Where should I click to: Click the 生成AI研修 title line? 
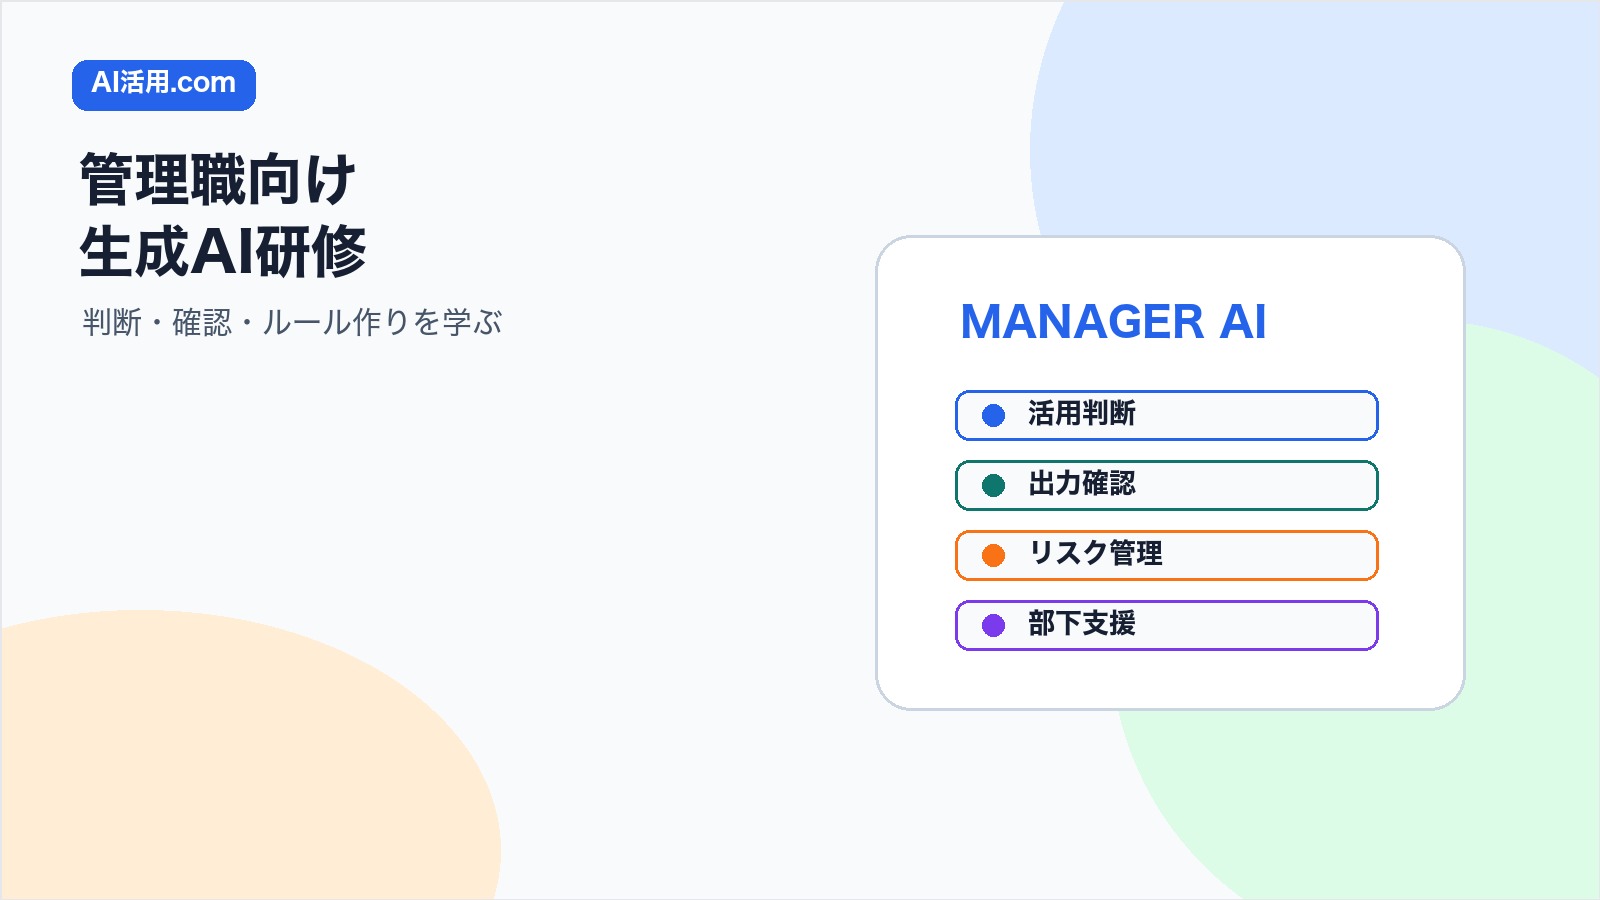tap(223, 251)
